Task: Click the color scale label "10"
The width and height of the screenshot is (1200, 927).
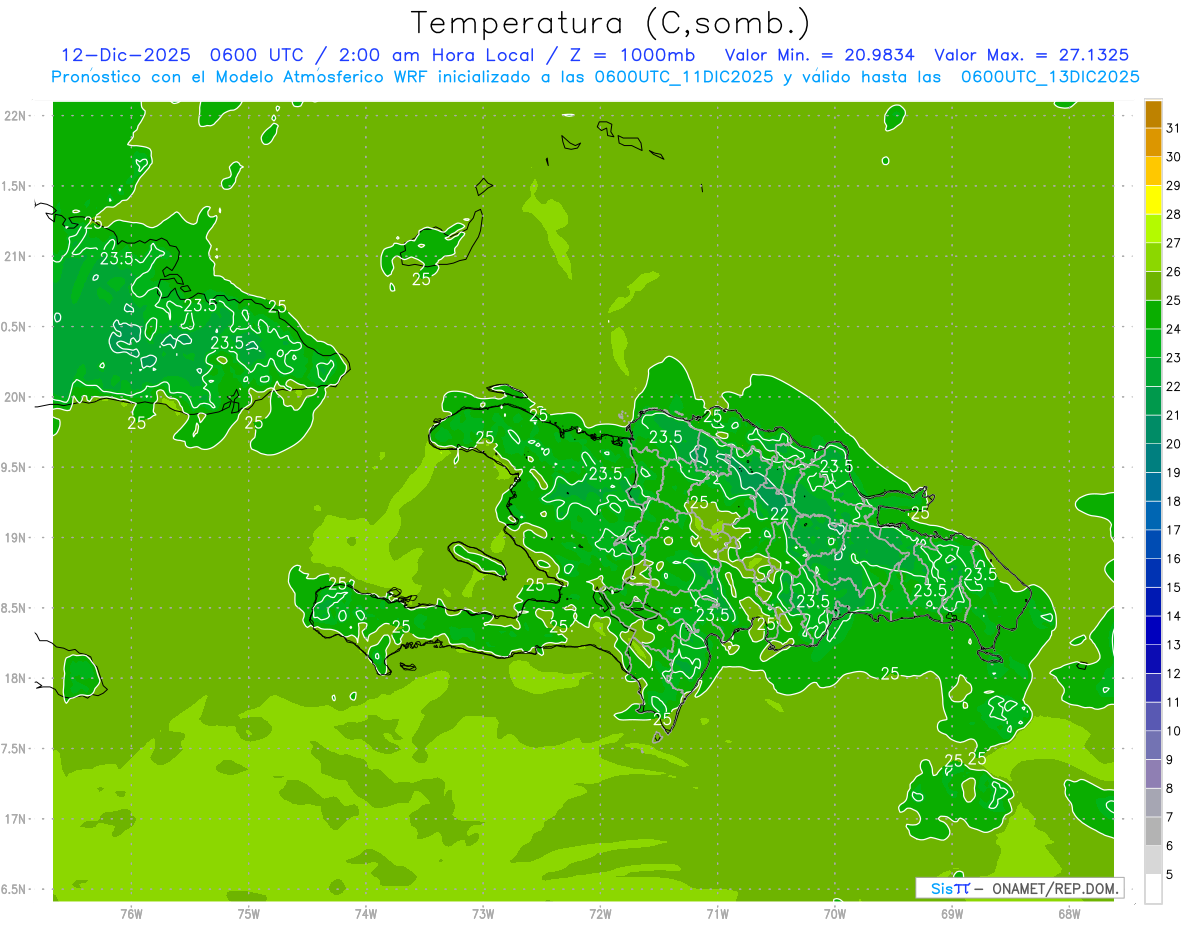Action: coord(1174,731)
